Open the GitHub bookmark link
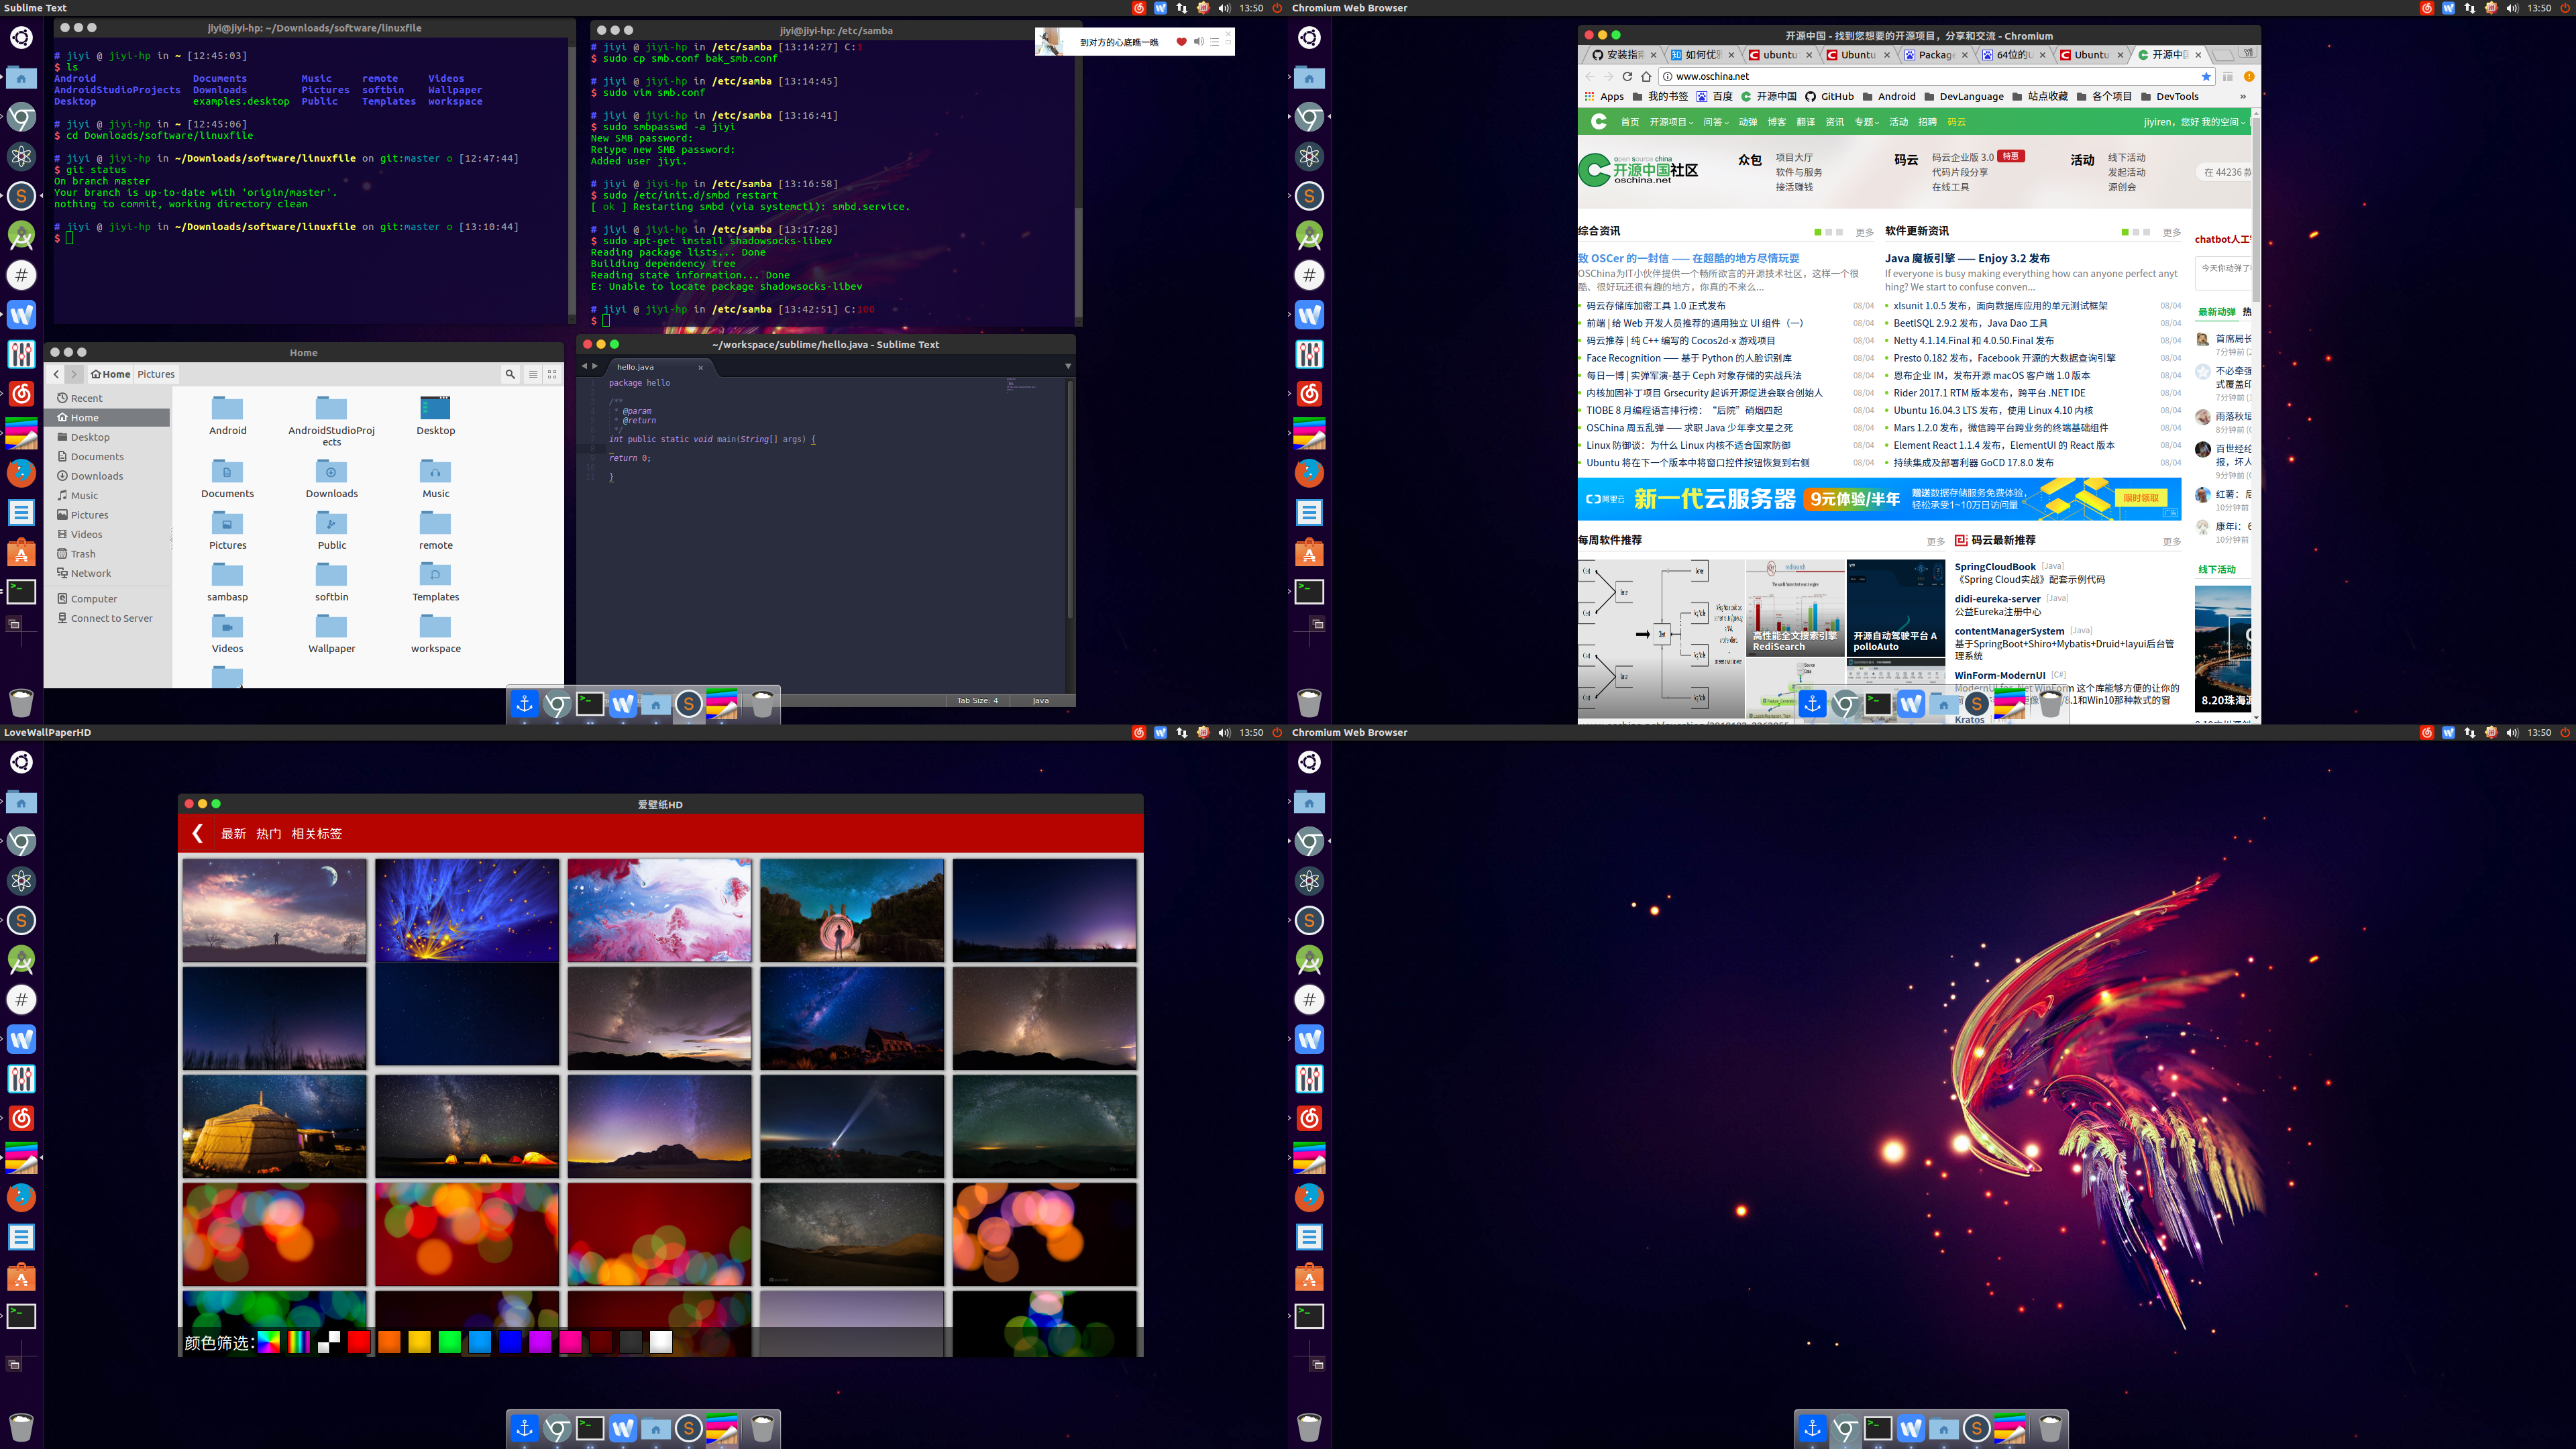This screenshot has height=1449, width=2576. click(x=1829, y=97)
